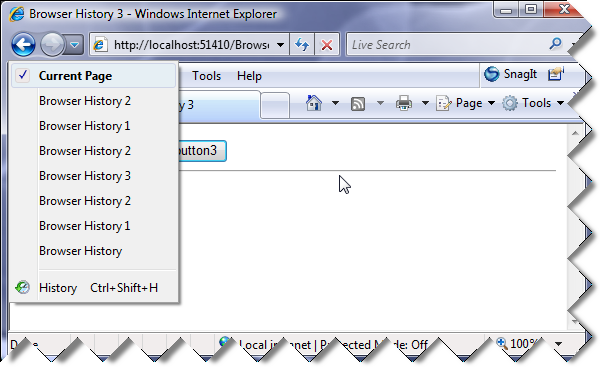Screen dimensions: 600x367
Task: Click the Print icon
Action: click(404, 103)
